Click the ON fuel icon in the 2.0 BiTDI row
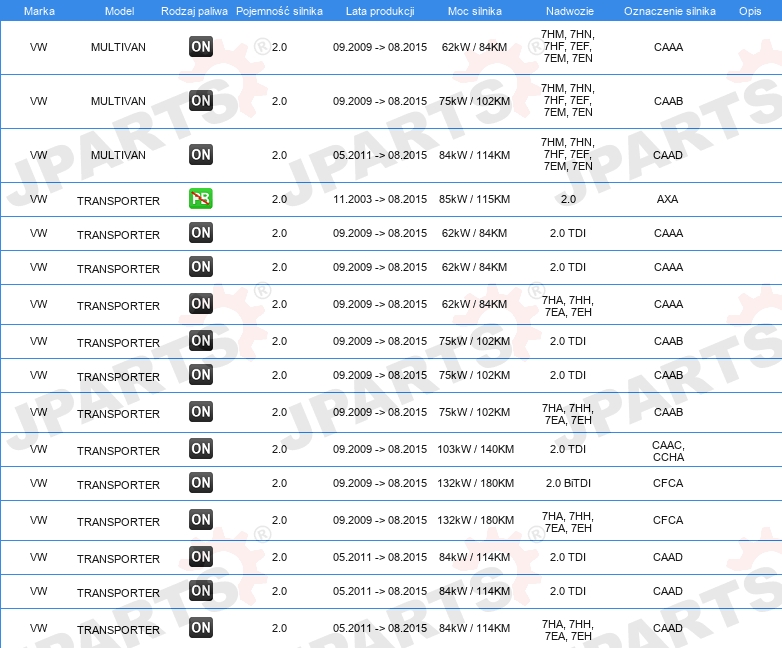Viewport: 782px width, 648px height. click(201, 483)
